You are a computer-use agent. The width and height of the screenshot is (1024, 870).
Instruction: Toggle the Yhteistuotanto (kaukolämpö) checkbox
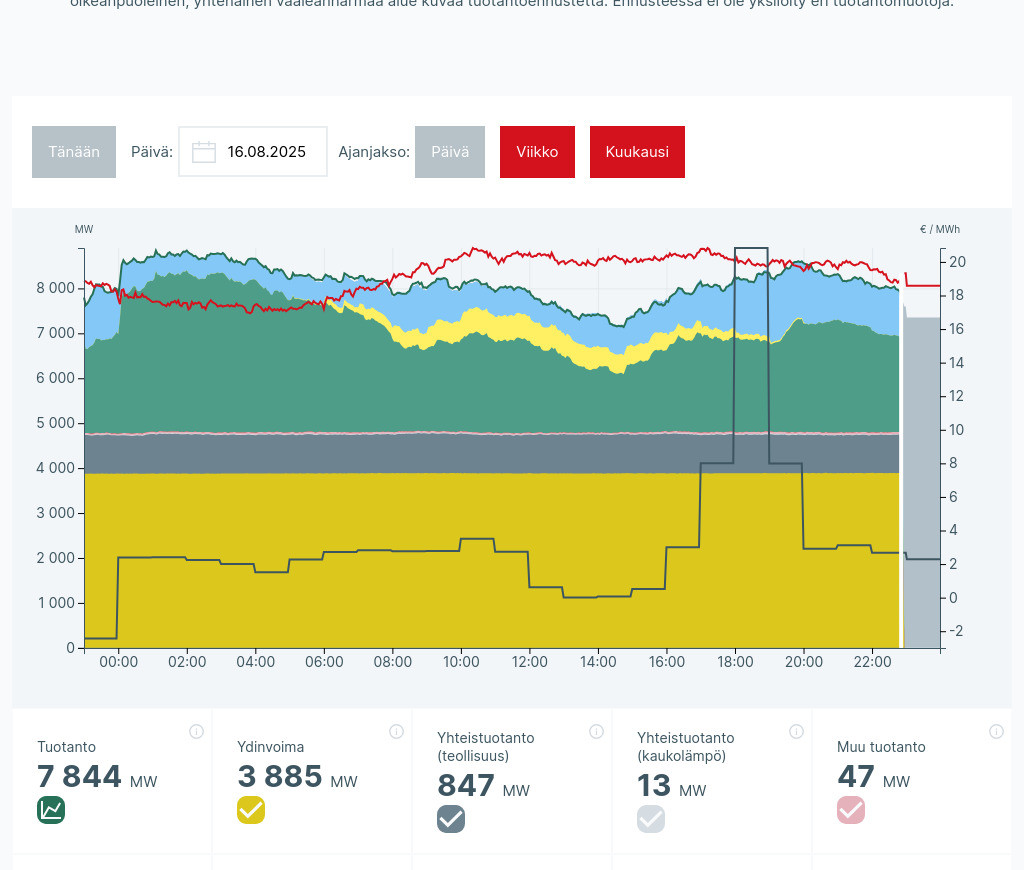pyautogui.click(x=651, y=819)
